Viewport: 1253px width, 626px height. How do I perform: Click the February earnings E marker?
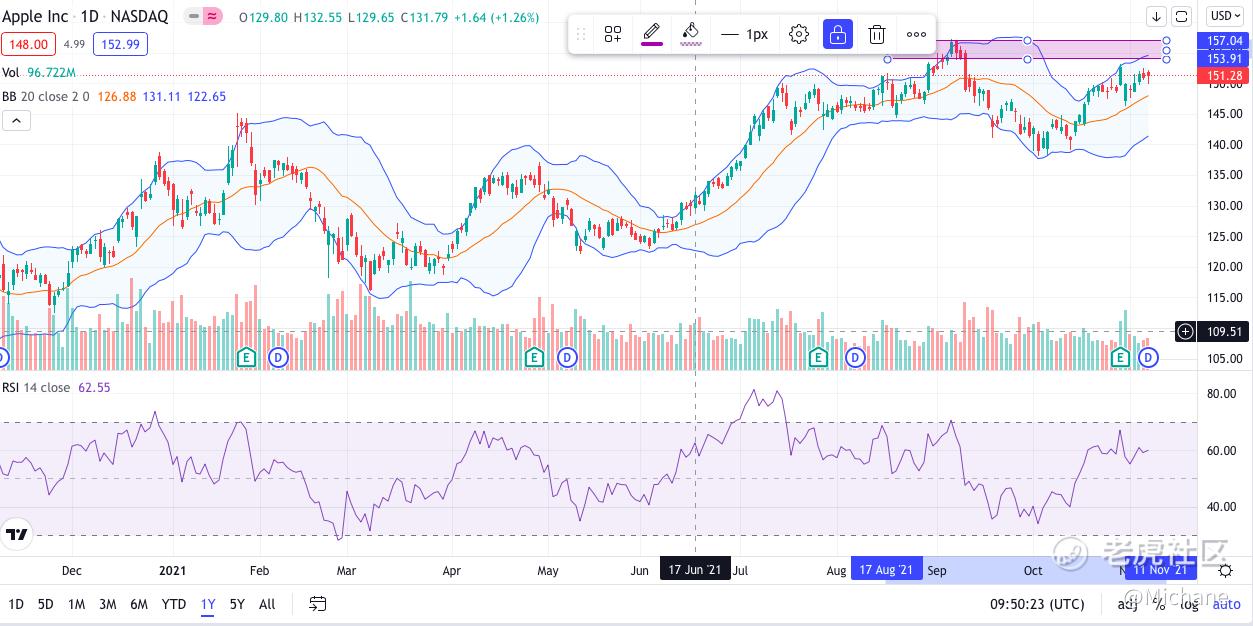(x=246, y=357)
